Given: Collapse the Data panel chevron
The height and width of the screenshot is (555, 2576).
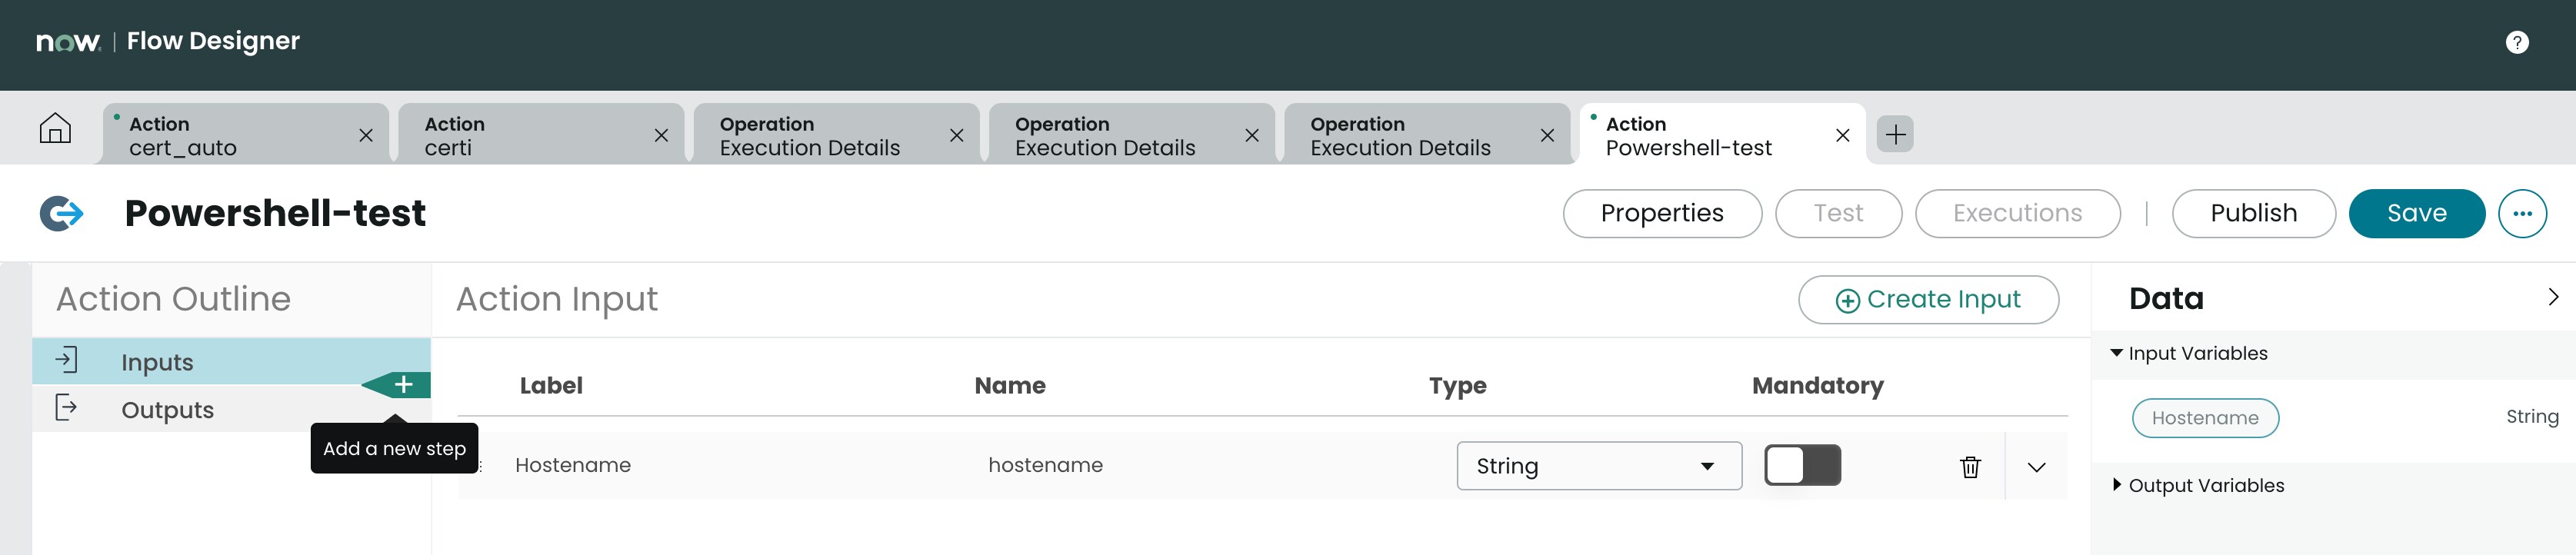Looking at the screenshot, I should click(2553, 297).
